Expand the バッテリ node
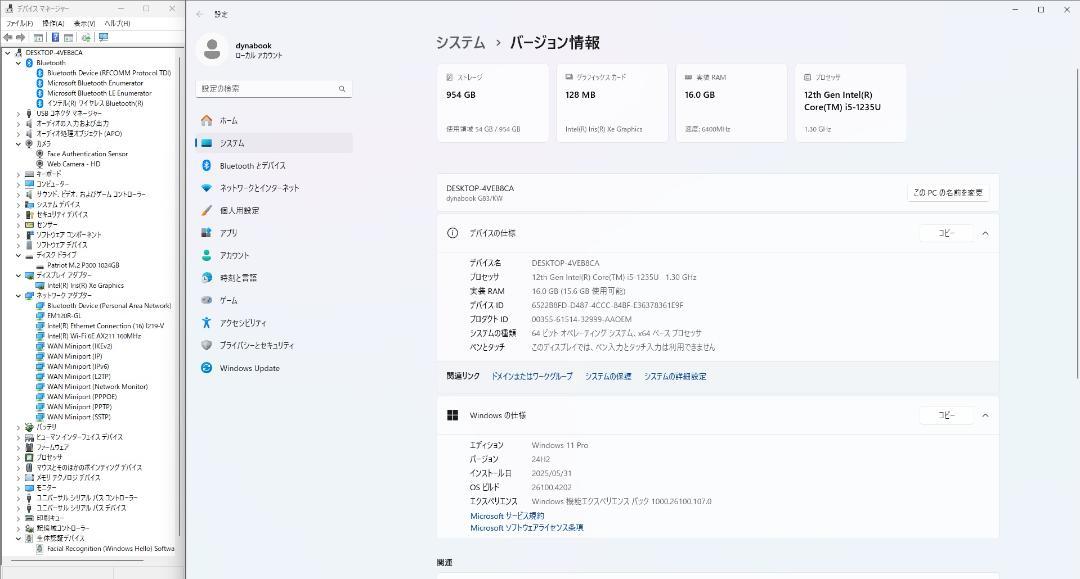The image size is (1080, 579). click(19, 427)
